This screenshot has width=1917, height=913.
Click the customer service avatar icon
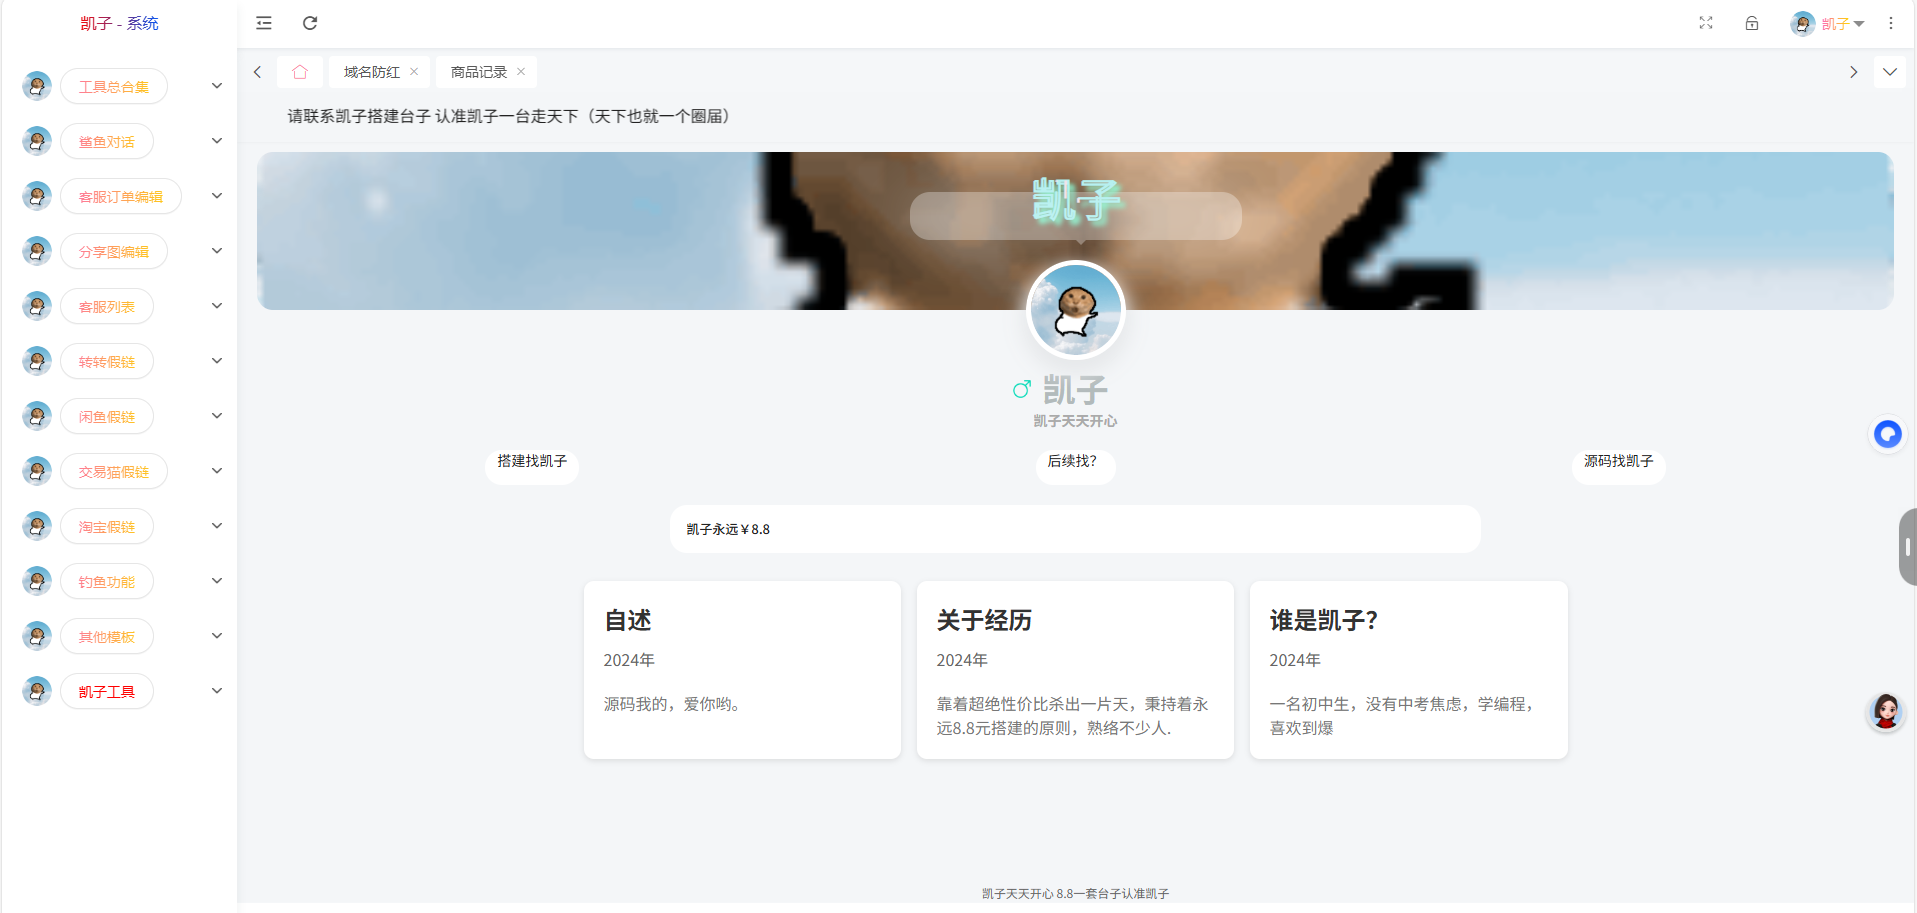tap(1886, 711)
